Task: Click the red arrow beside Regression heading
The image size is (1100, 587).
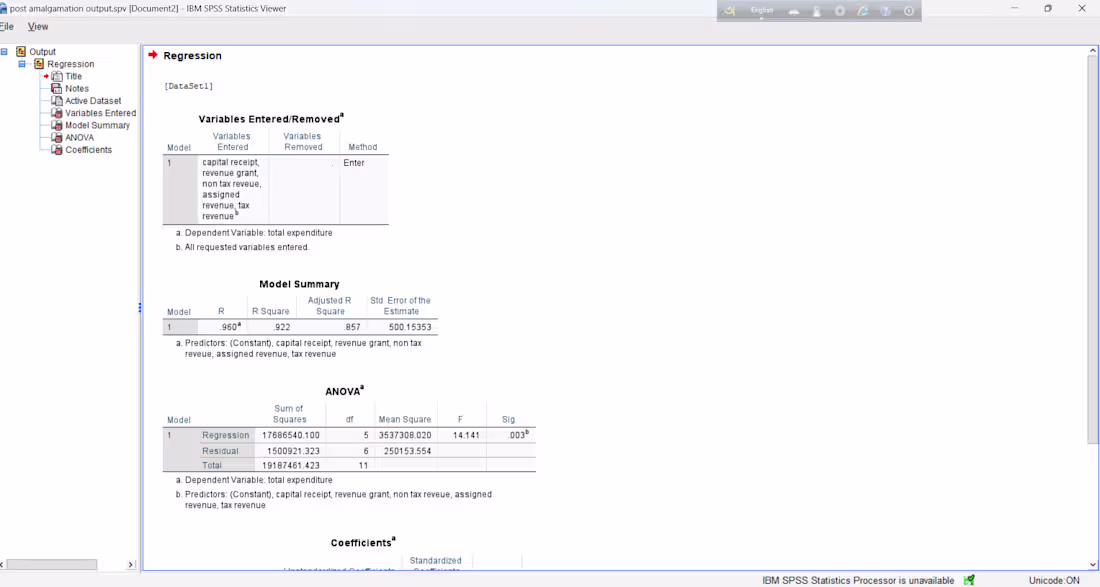Action: pos(151,56)
